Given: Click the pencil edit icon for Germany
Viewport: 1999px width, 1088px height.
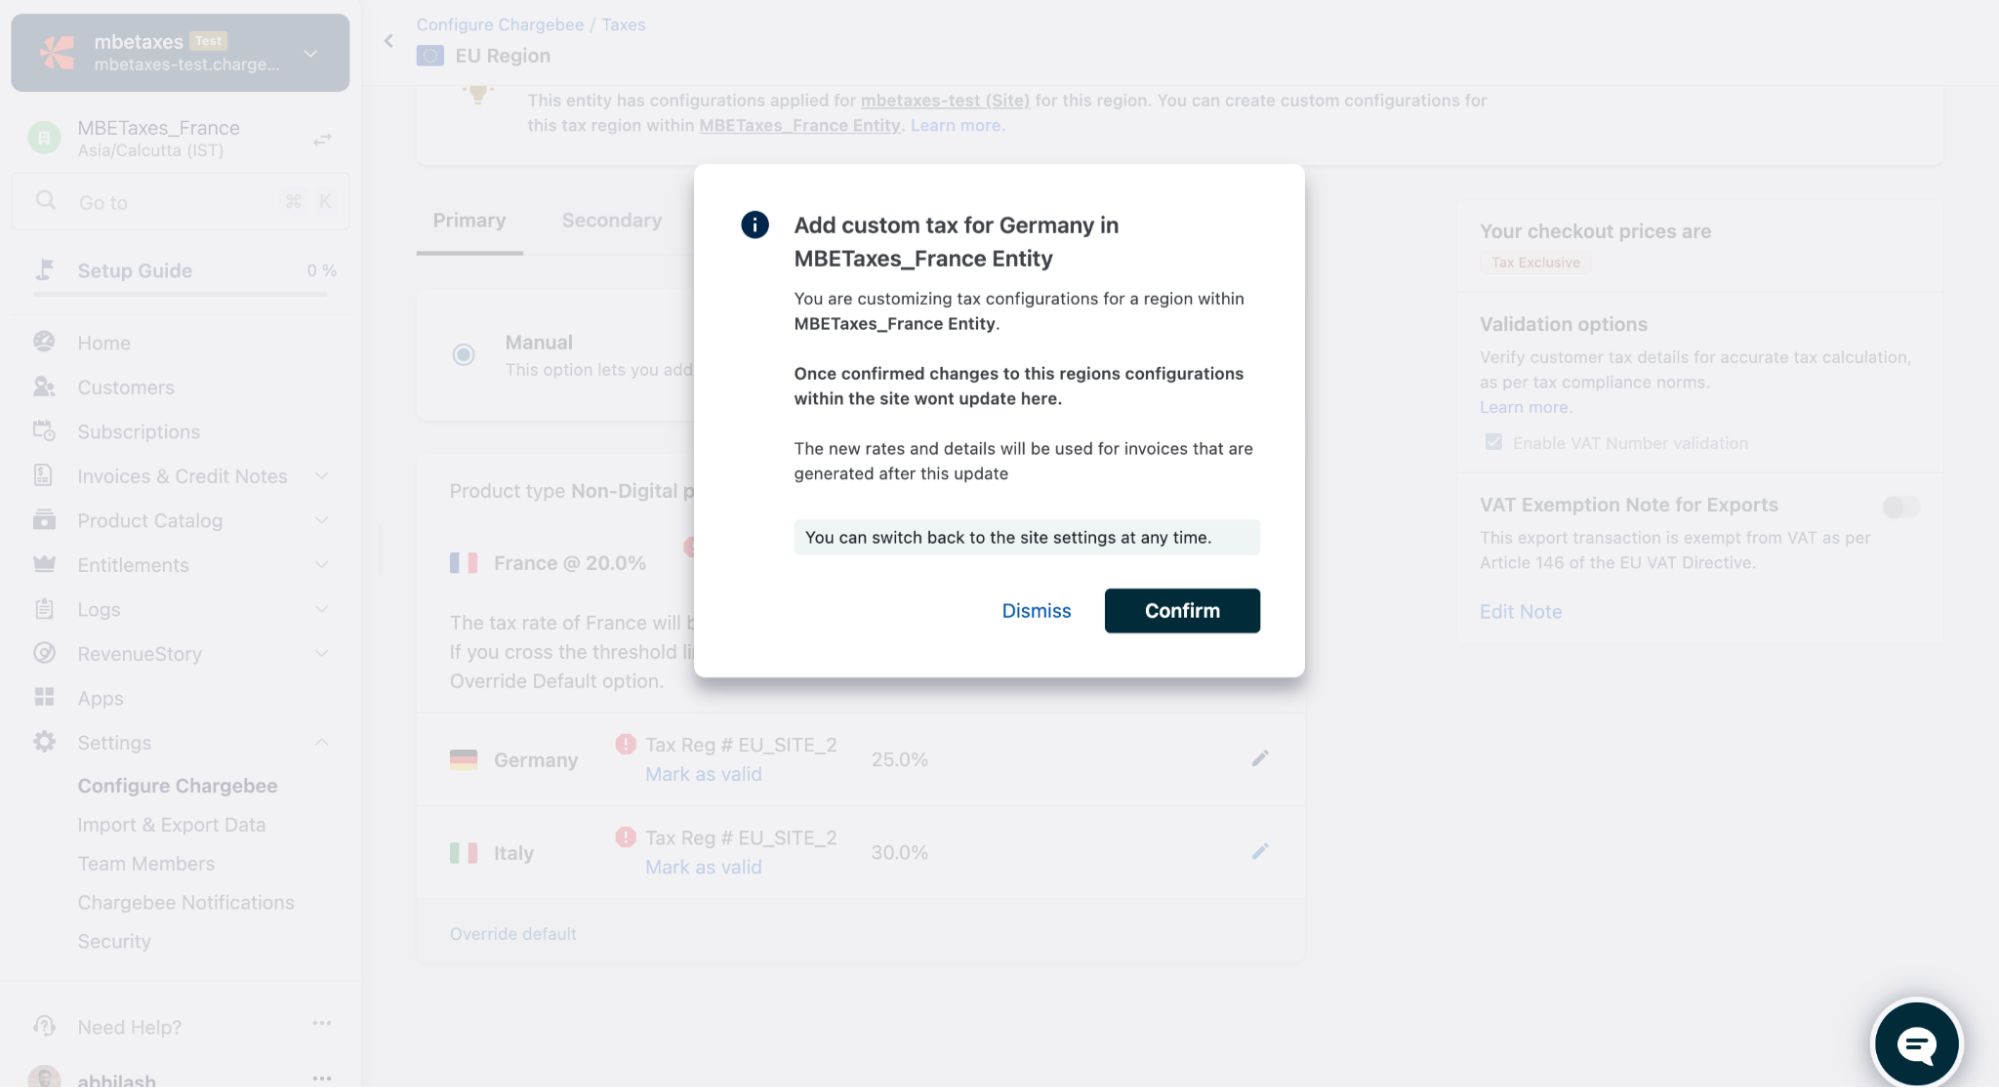Looking at the screenshot, I should tap(1260, 758).
